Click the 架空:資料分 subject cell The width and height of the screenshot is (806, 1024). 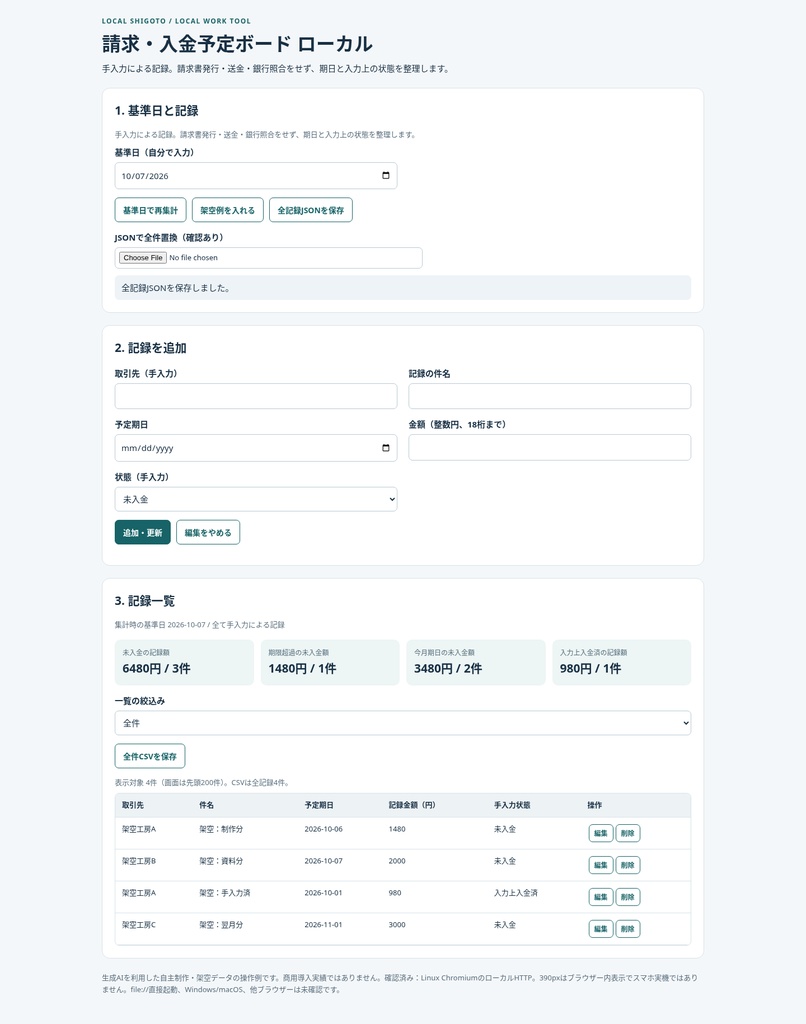pyautogui.click(x=221, y=861)
